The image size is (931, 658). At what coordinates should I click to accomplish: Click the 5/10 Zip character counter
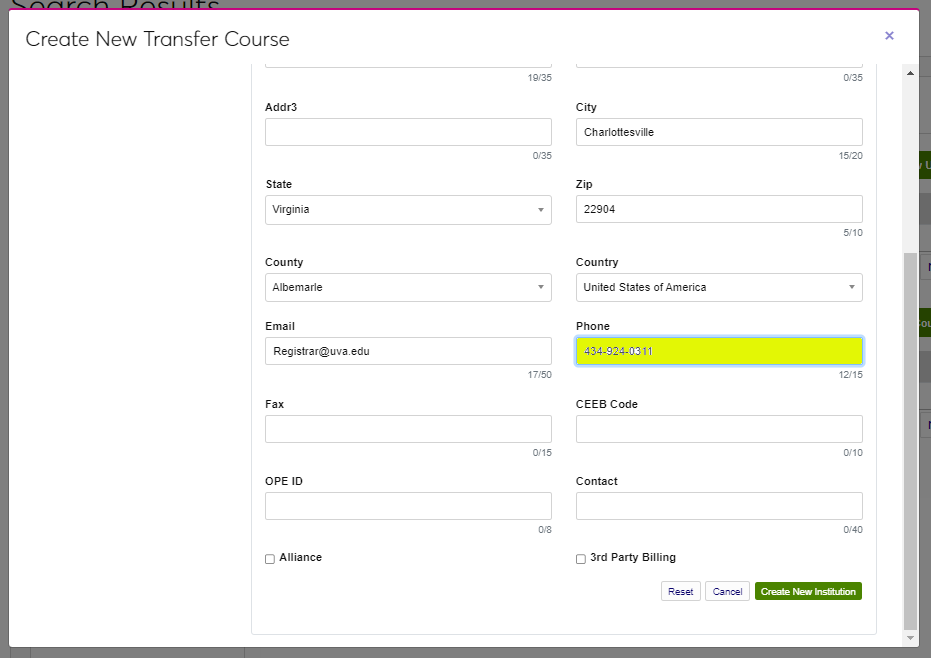[x=853, y=233]
